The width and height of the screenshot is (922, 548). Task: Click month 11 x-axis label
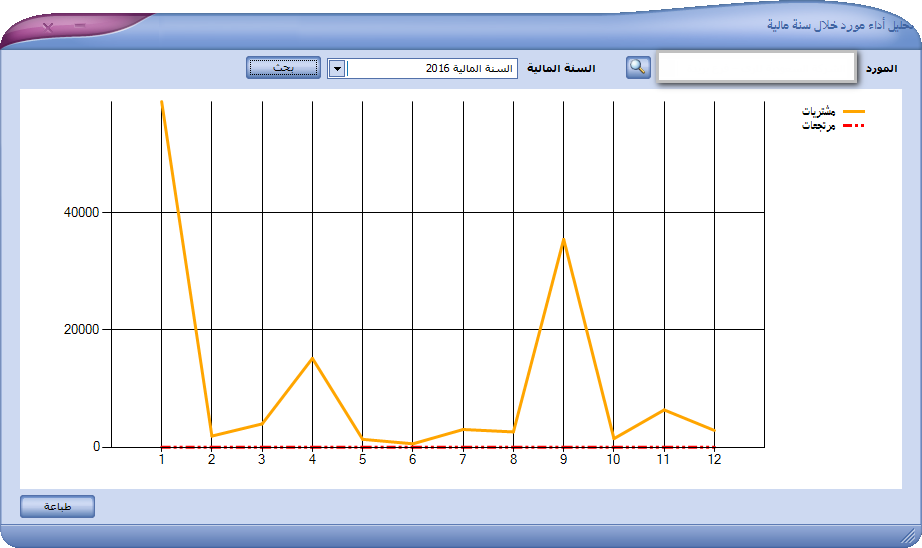coord(663,460)
